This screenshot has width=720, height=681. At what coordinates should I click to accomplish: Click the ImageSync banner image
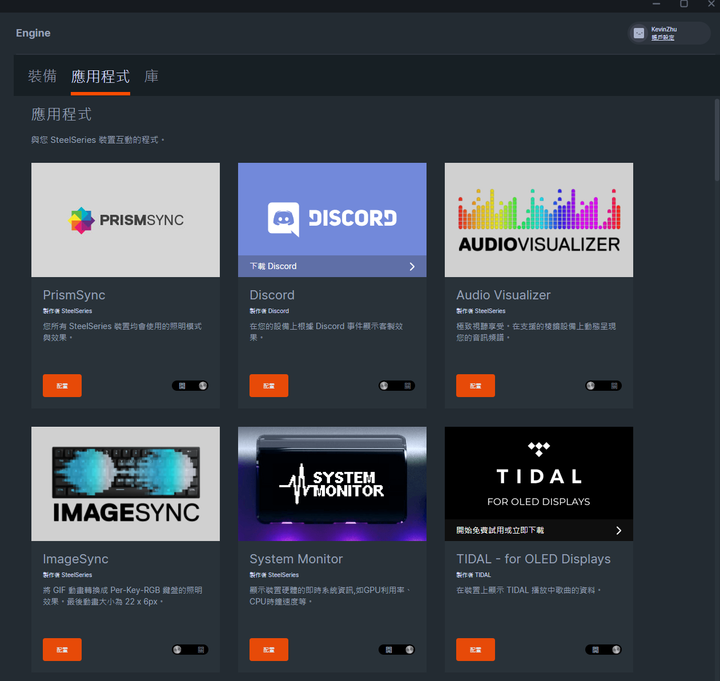[125, 484]
